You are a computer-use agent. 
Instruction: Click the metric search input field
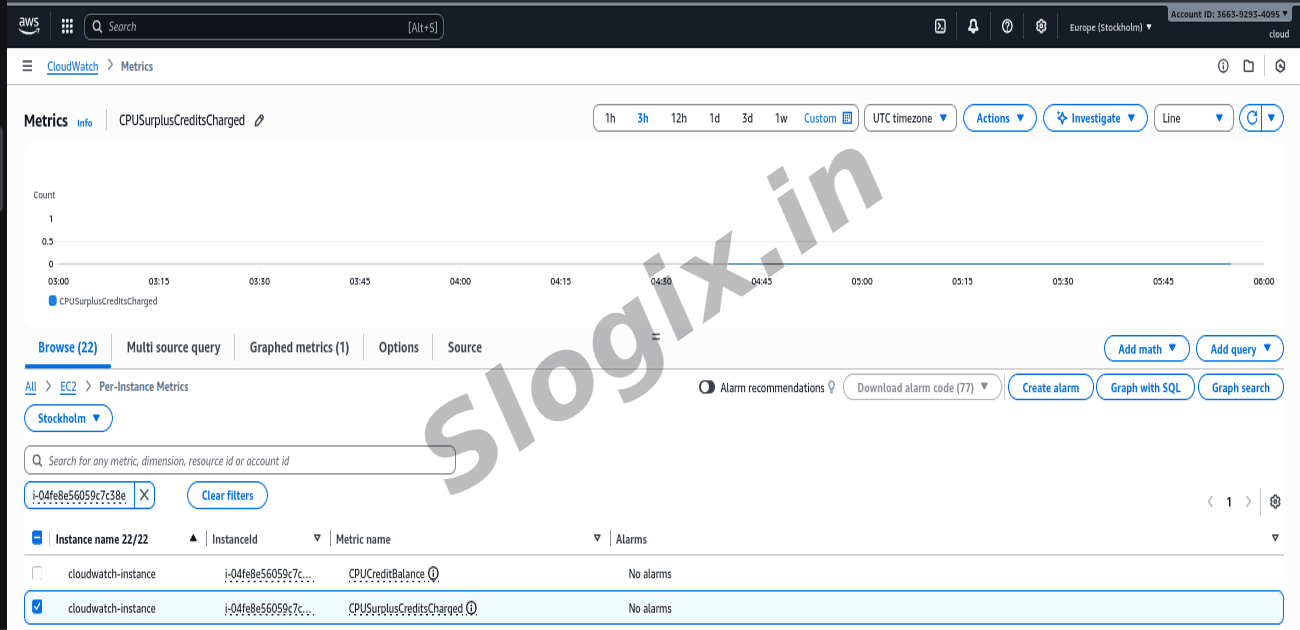[240, 461]
